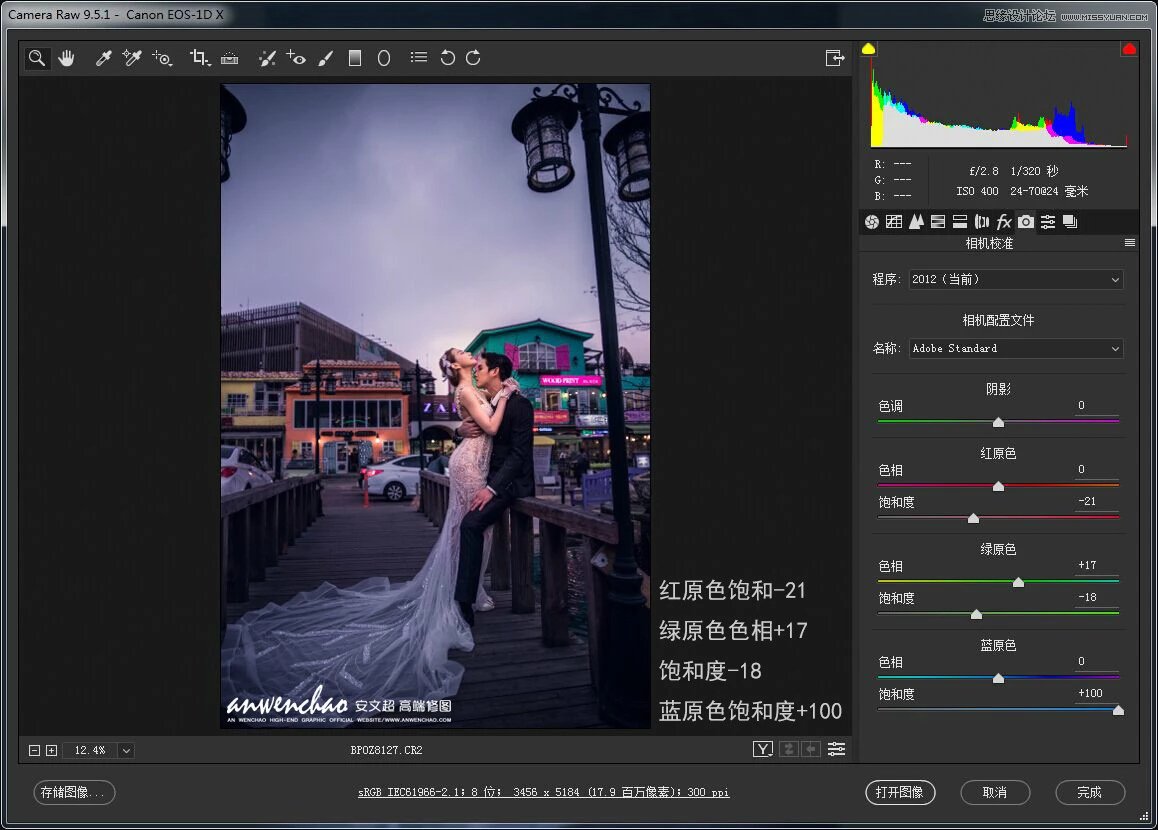Toggle shadow clipping warning triangle
This screenshot has height=830, width=1158.
pos(868,49)
